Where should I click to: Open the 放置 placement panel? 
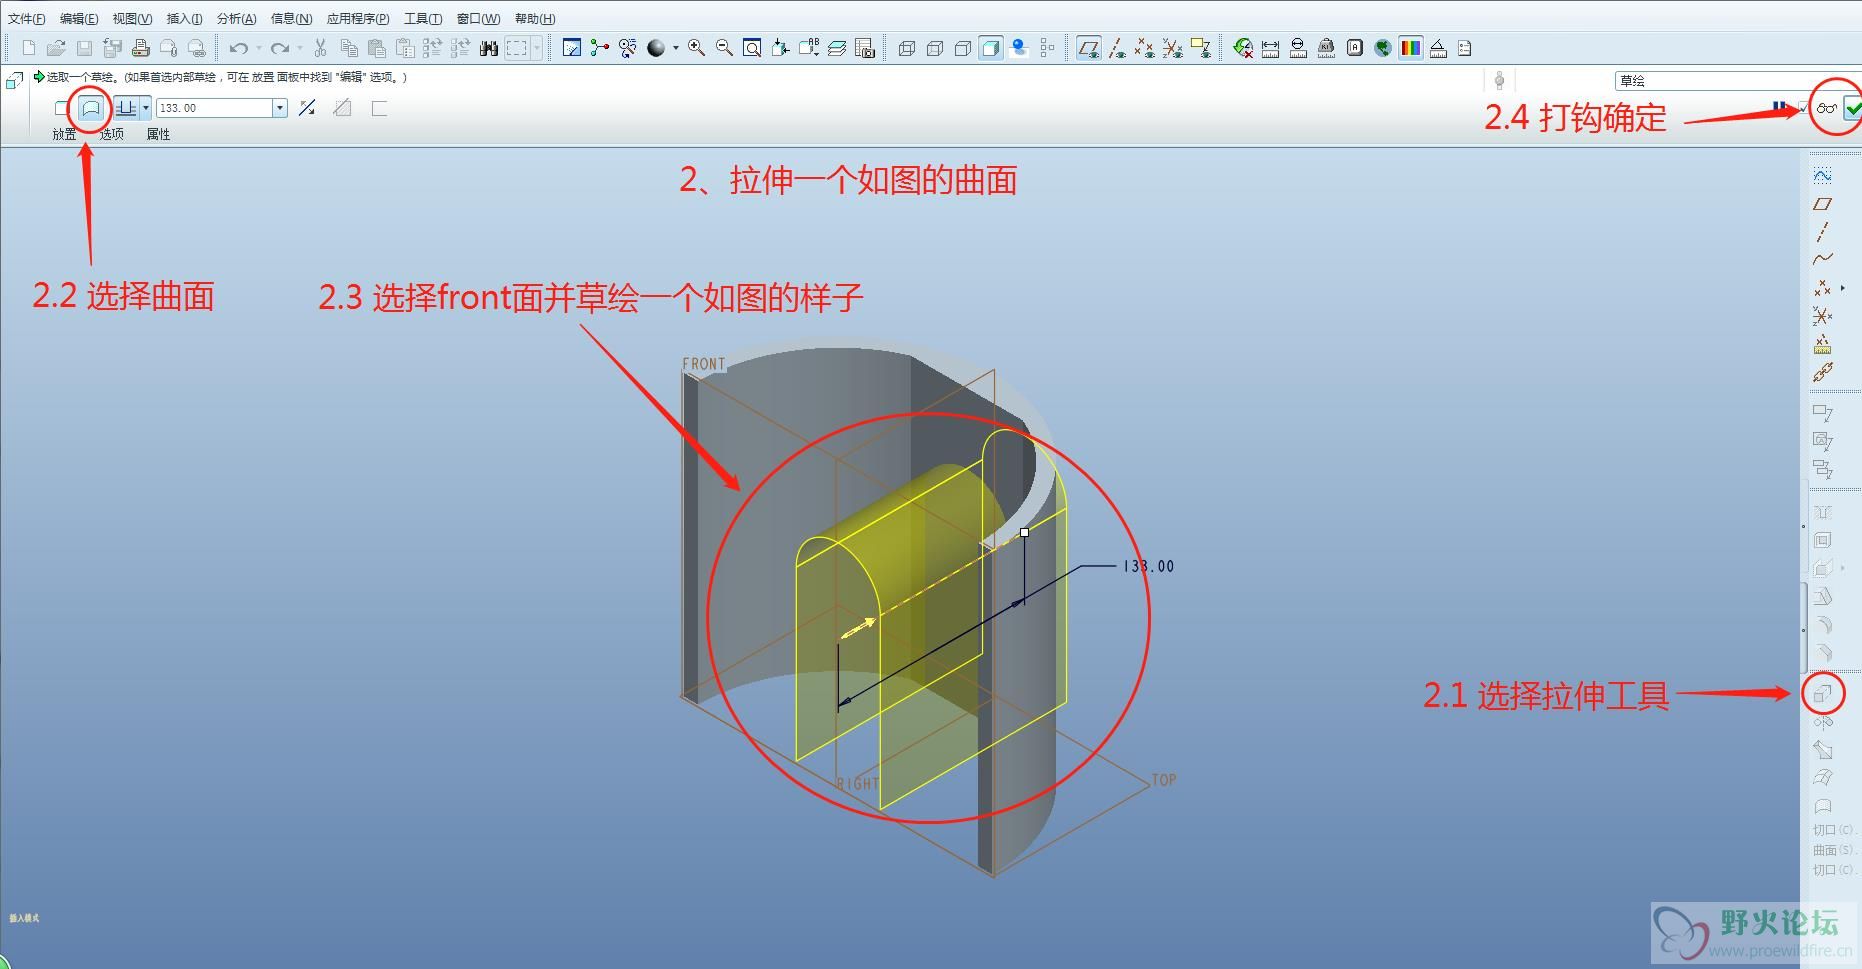[x=64, y=134]
